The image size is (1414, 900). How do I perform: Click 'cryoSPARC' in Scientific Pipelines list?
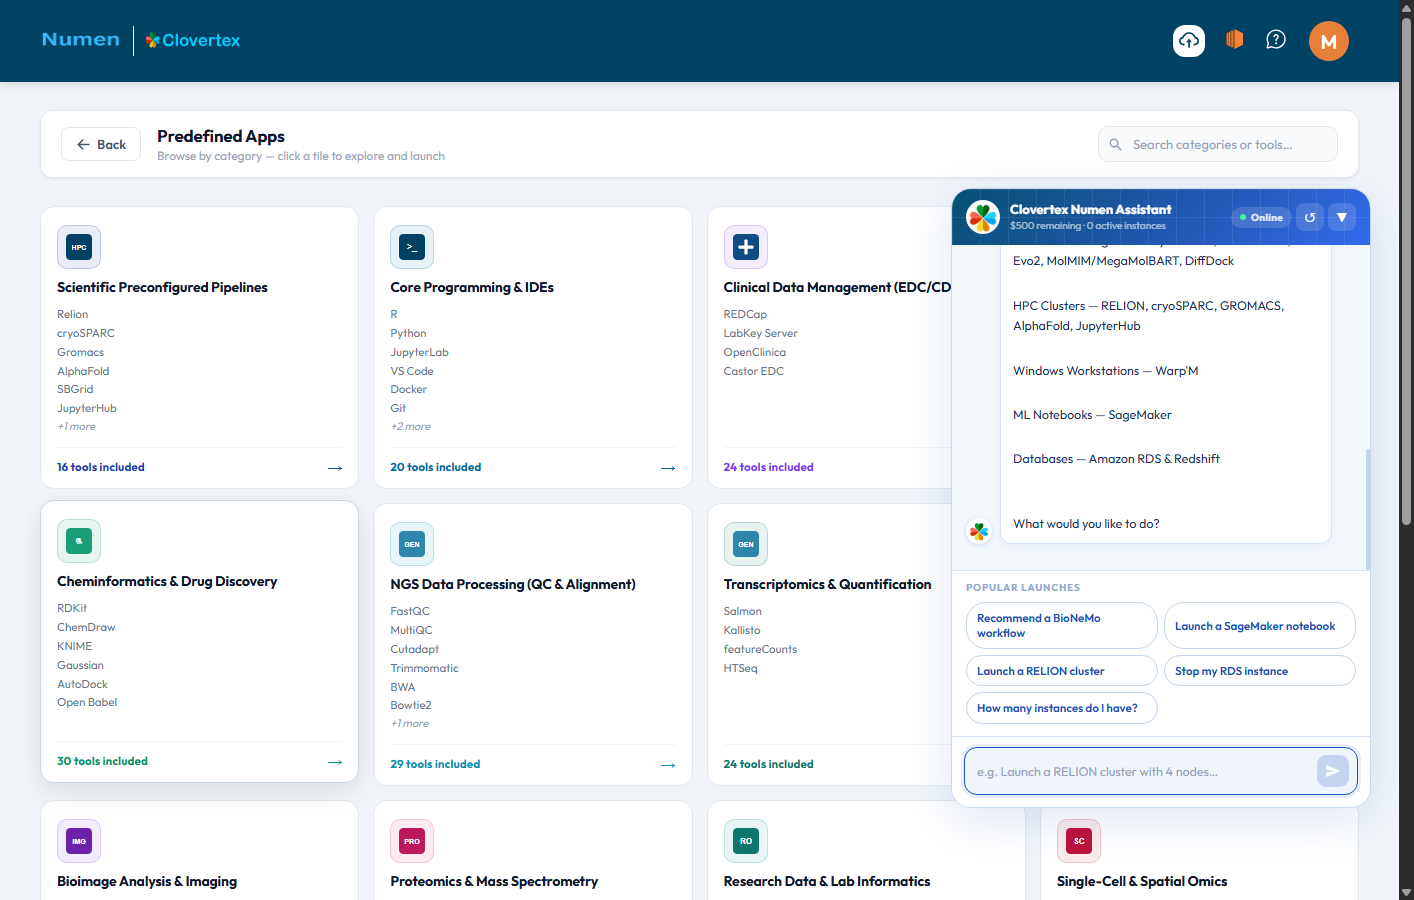(x=86, y=333)
